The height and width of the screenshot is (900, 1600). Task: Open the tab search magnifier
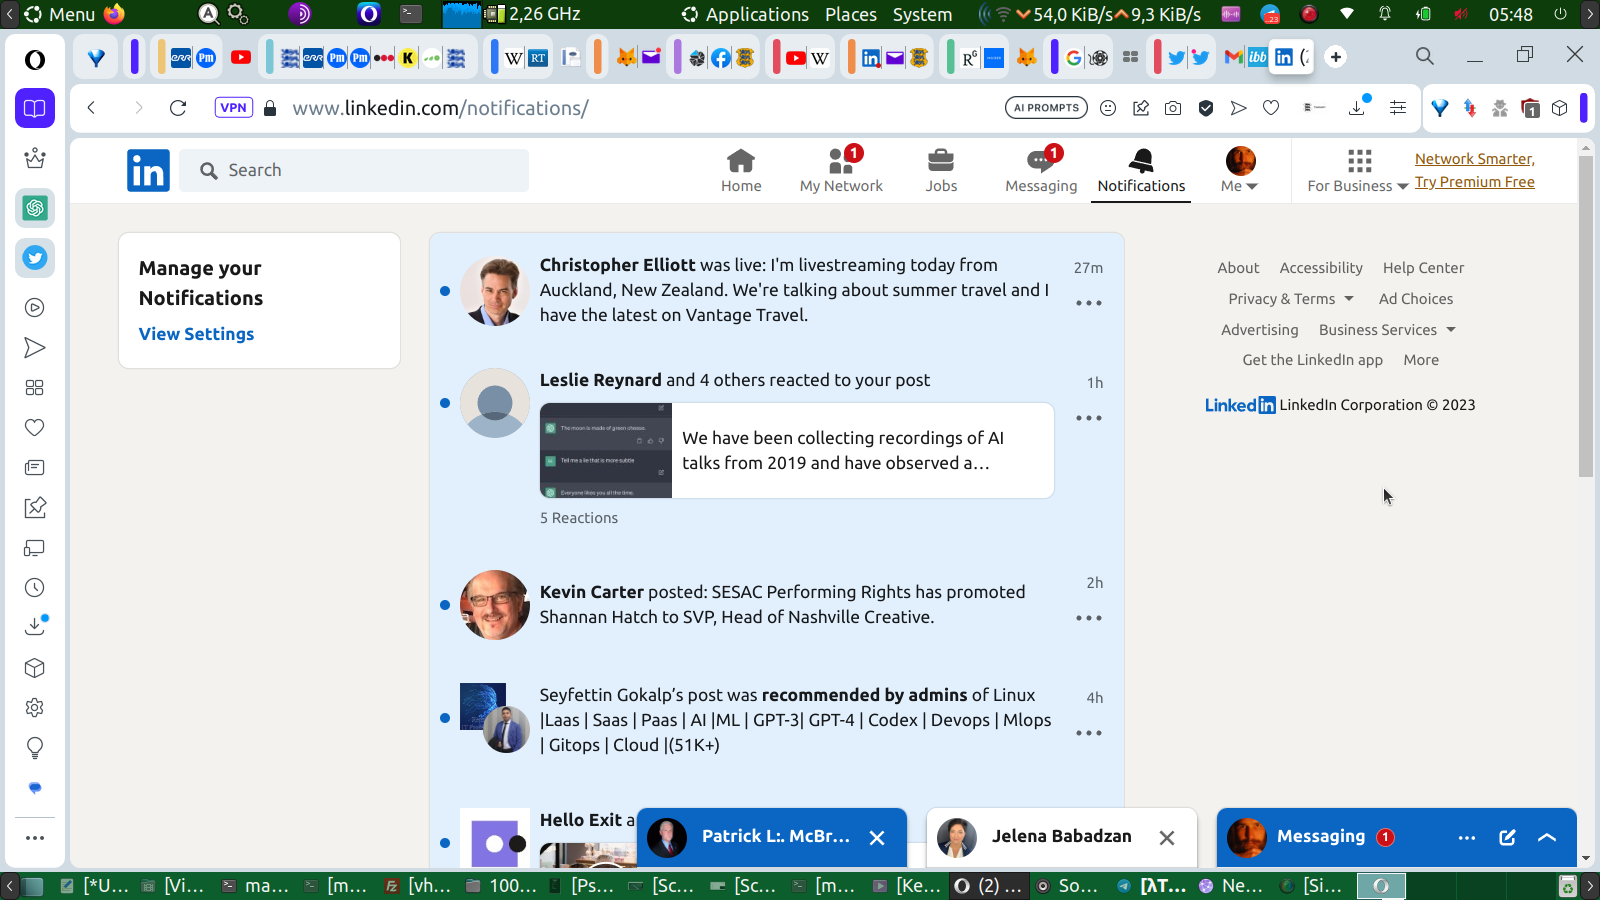tap(1425, 57)
